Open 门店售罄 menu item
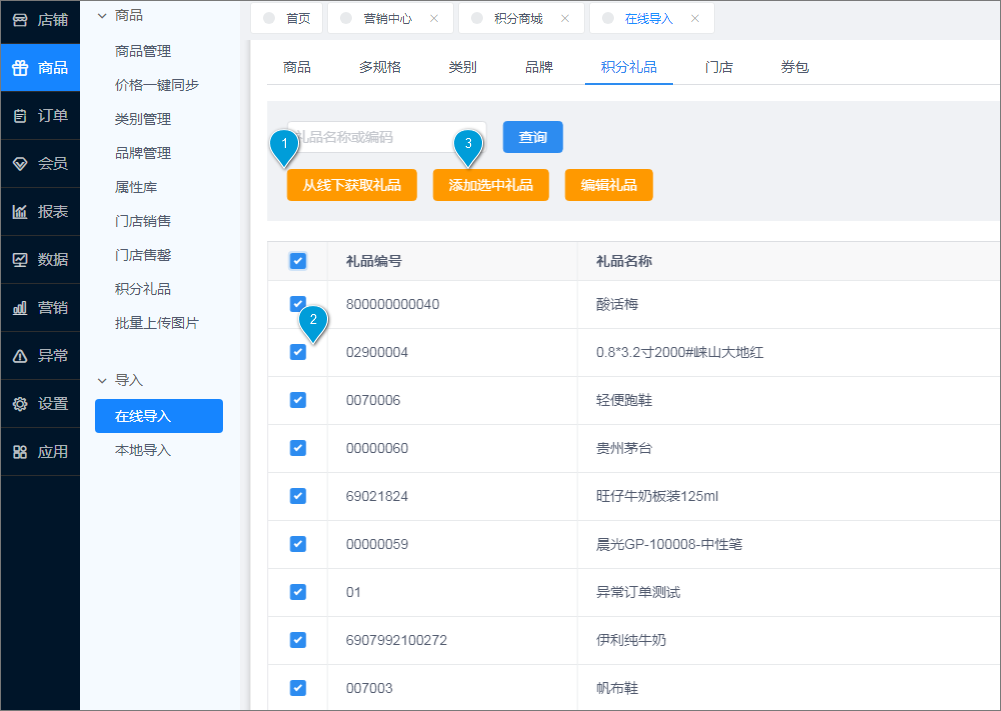 pos(143,255)
